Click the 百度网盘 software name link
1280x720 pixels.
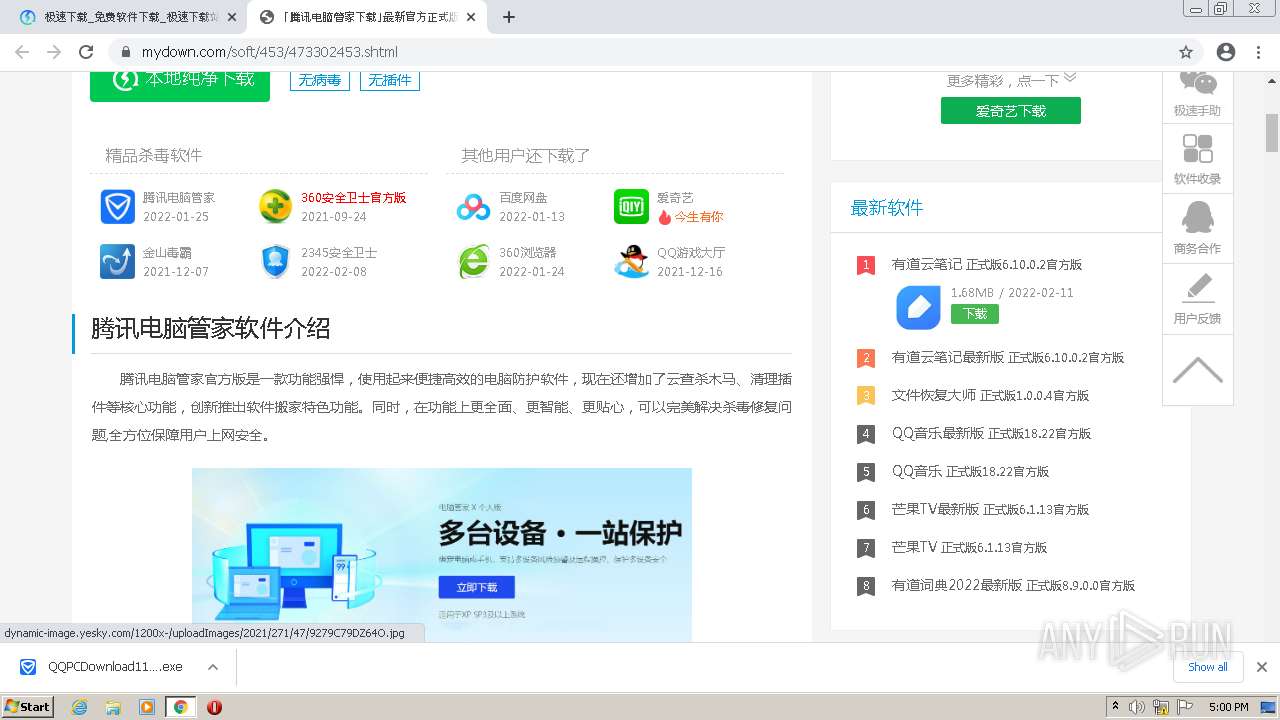pyautogui.click(x=523, y=198)
